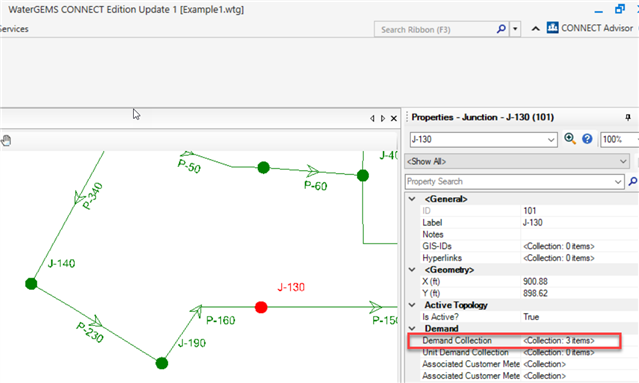Viewport: 639px width, 383px height.
Task: Click the Property Search magnifier icon
Action: tap(633, 181)
